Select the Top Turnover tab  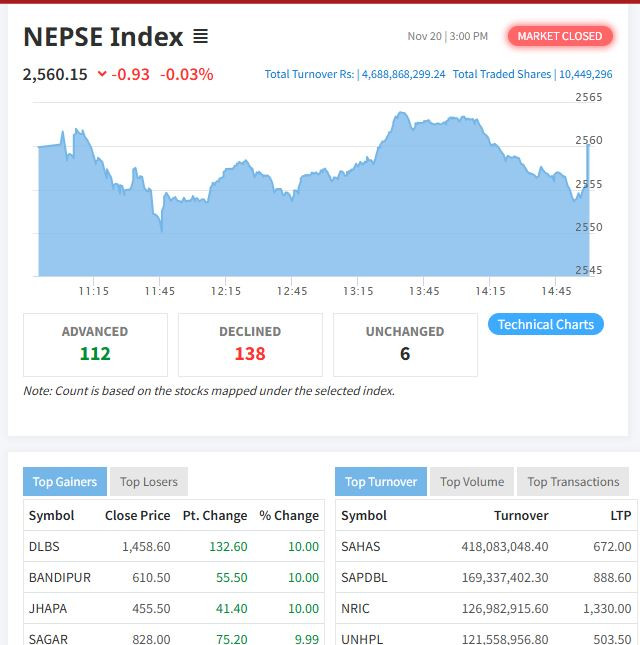click(x=381, y=482)
